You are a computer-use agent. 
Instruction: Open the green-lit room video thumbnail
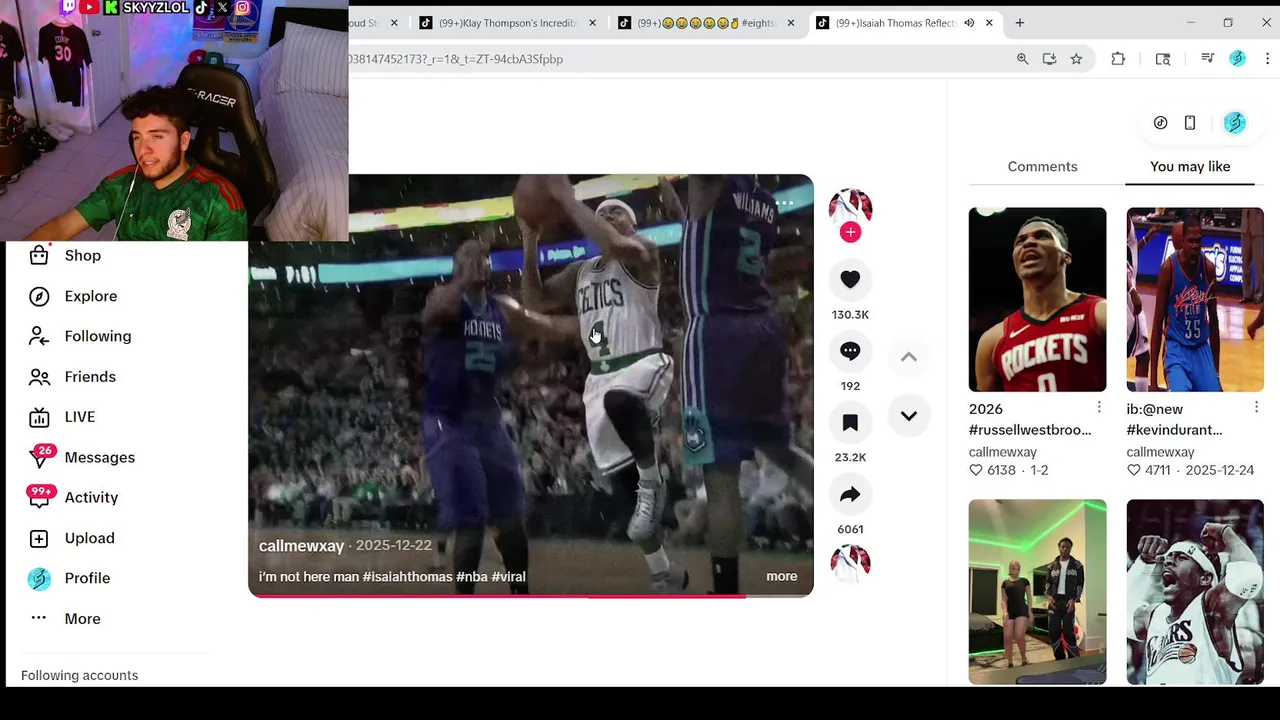tap(1037, 592)
